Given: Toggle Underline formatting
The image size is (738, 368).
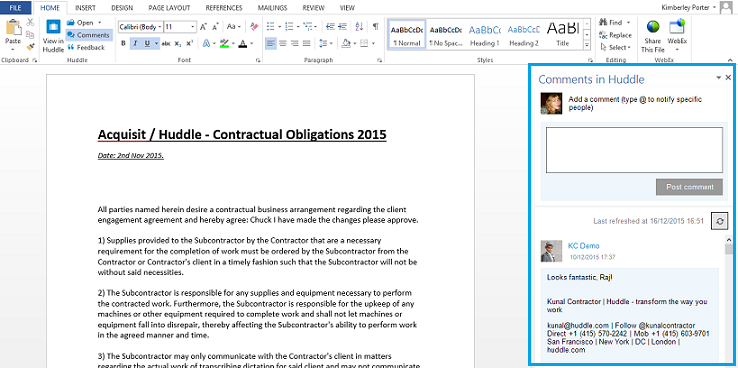Looking at the screenshot, I should pos(147,43).
